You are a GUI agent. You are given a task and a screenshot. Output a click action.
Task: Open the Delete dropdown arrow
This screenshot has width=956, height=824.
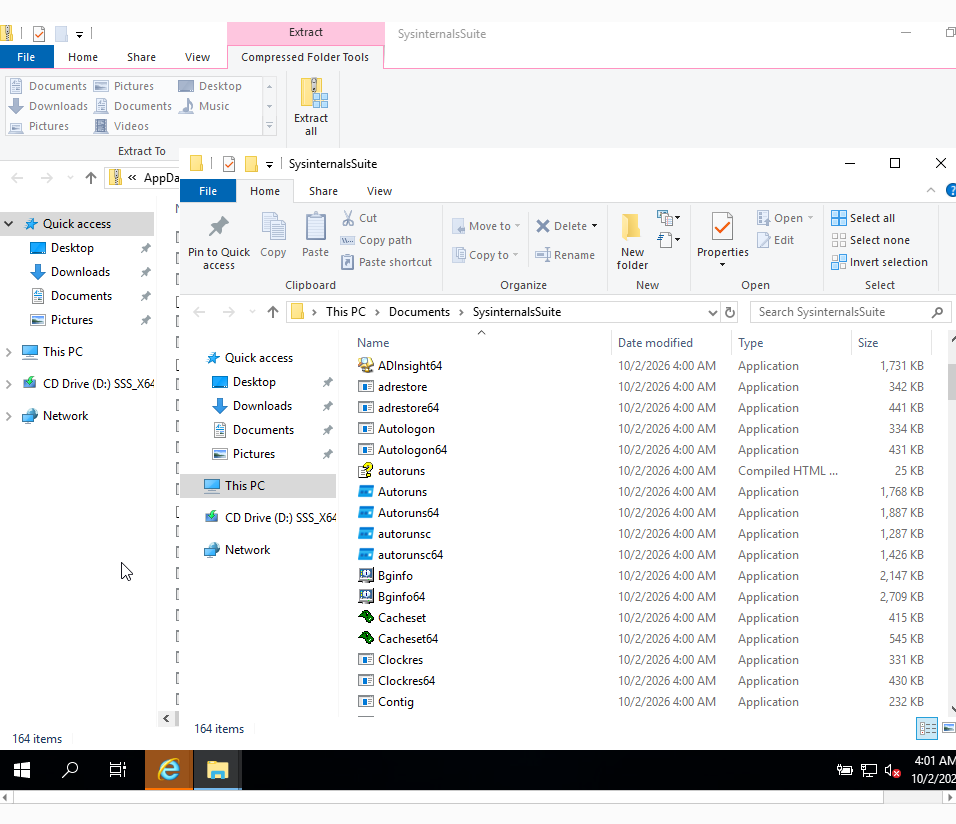point(594,226)
